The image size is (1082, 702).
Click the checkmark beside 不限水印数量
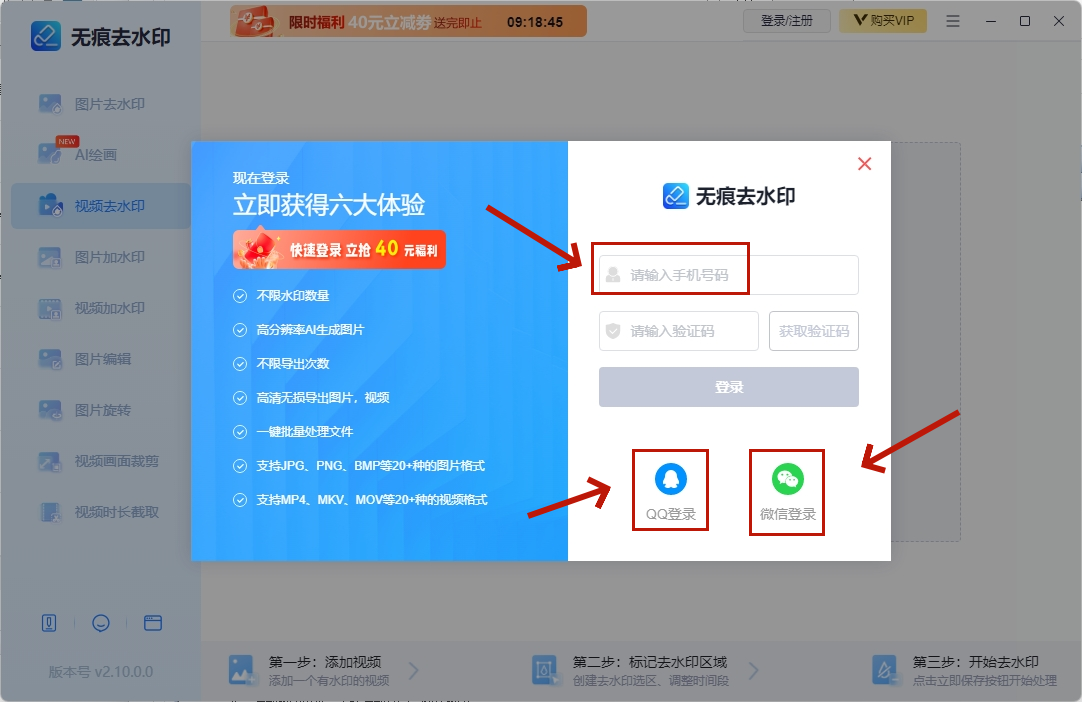(x=239, y=296)
